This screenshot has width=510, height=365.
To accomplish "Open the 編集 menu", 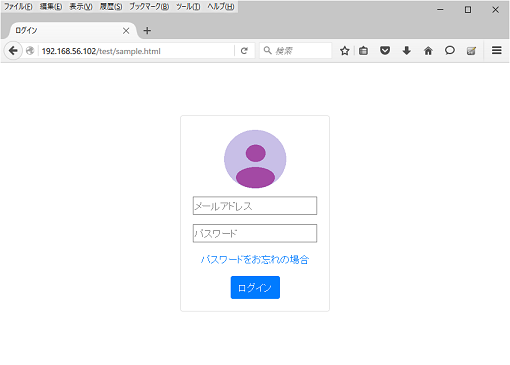I will coord(51,6).
